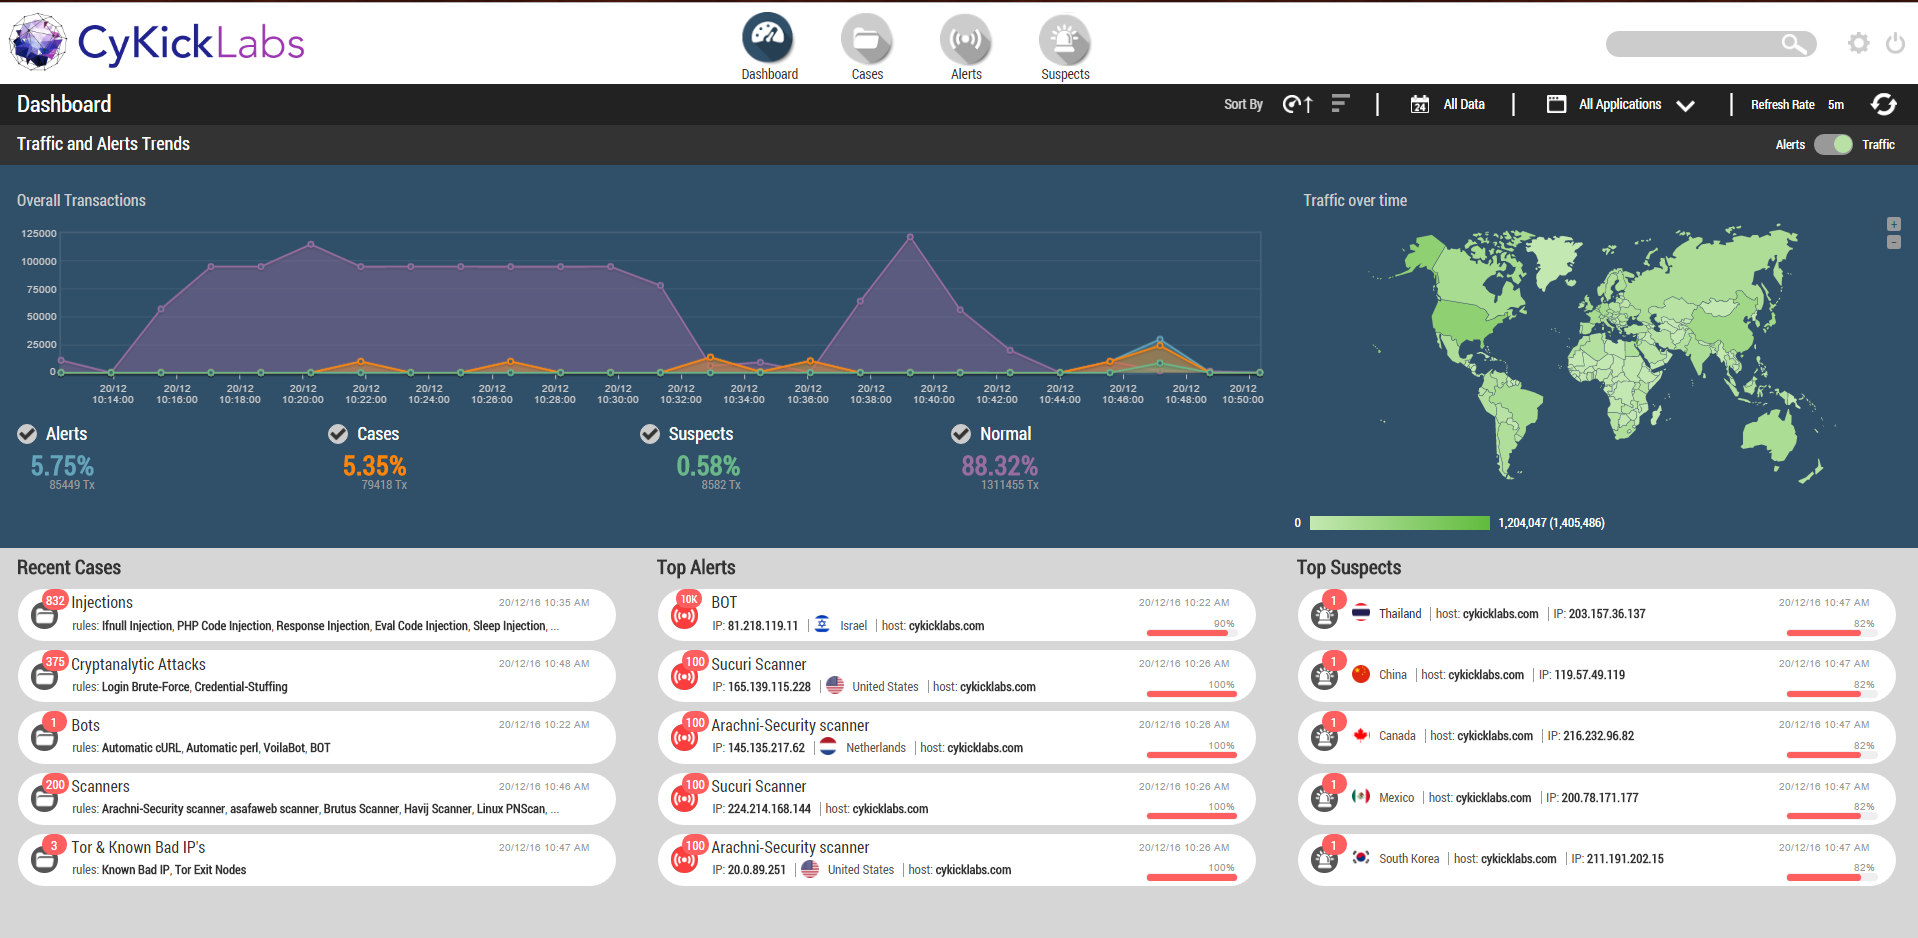Click the South Korea suspect siren icon

(x=1324, y=859)
